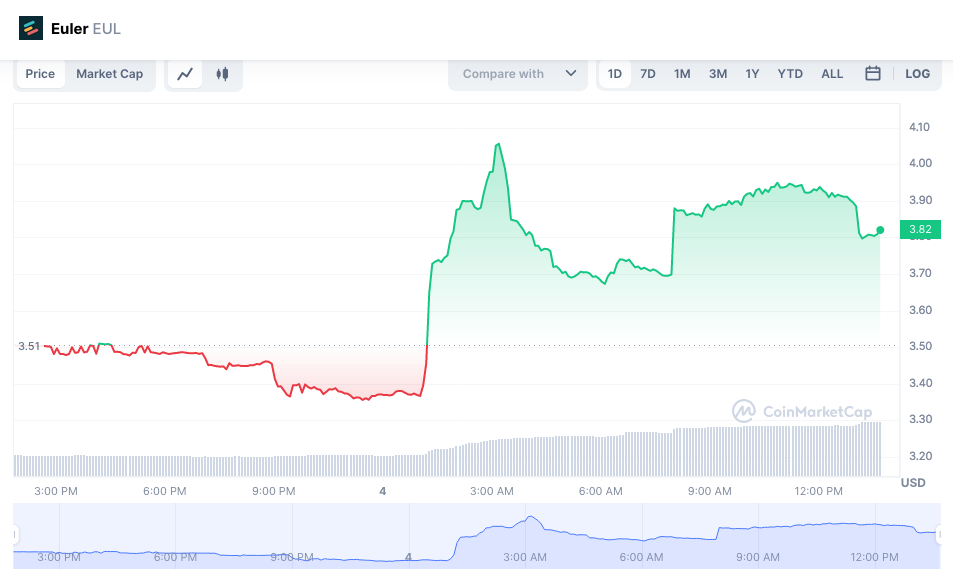
Task: Open the Compare with dropdown
Action: [x=518, y=74]
